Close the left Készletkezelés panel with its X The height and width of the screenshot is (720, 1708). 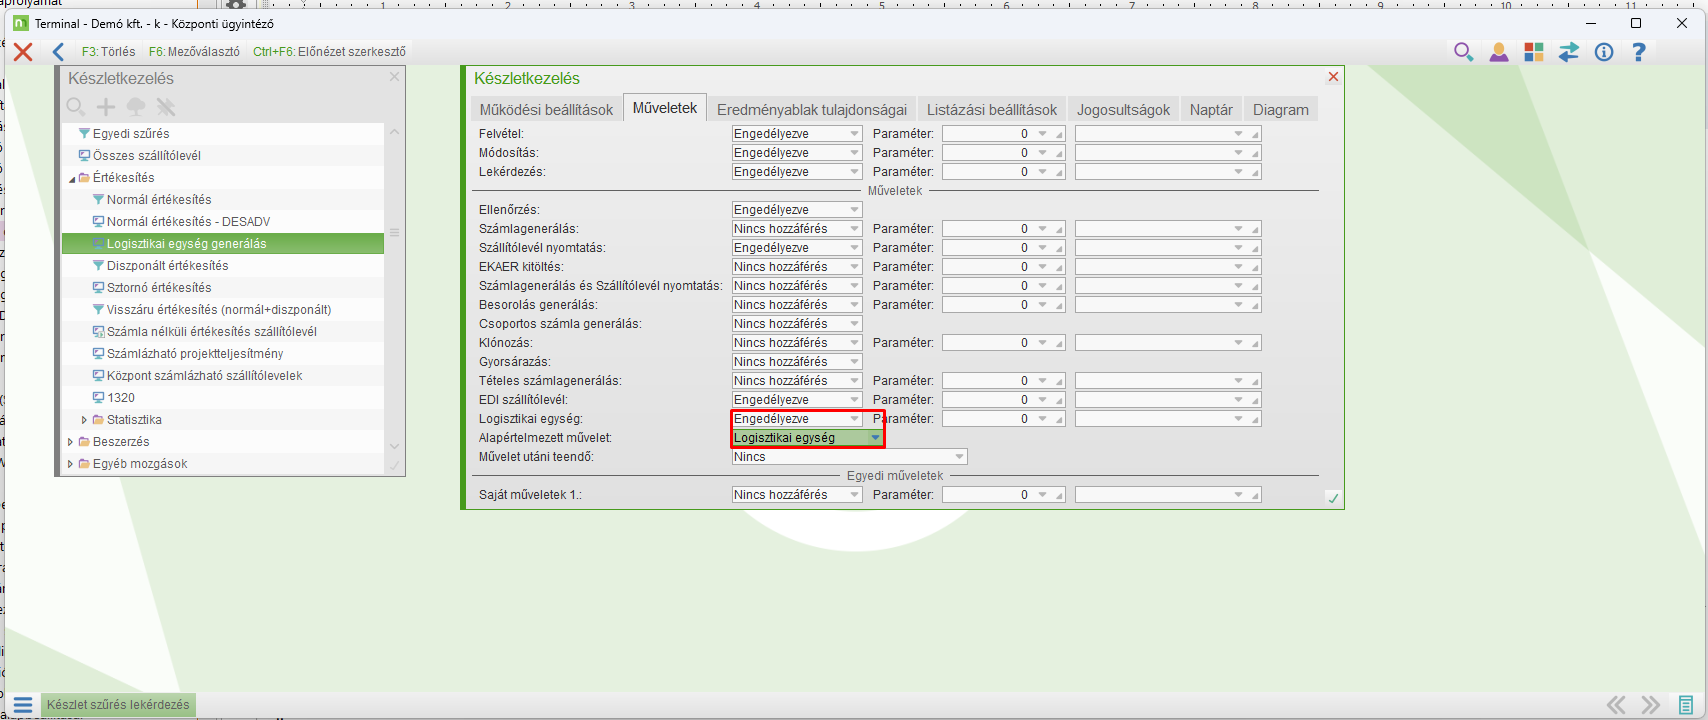pyautogui.click(x=394, y=77)
